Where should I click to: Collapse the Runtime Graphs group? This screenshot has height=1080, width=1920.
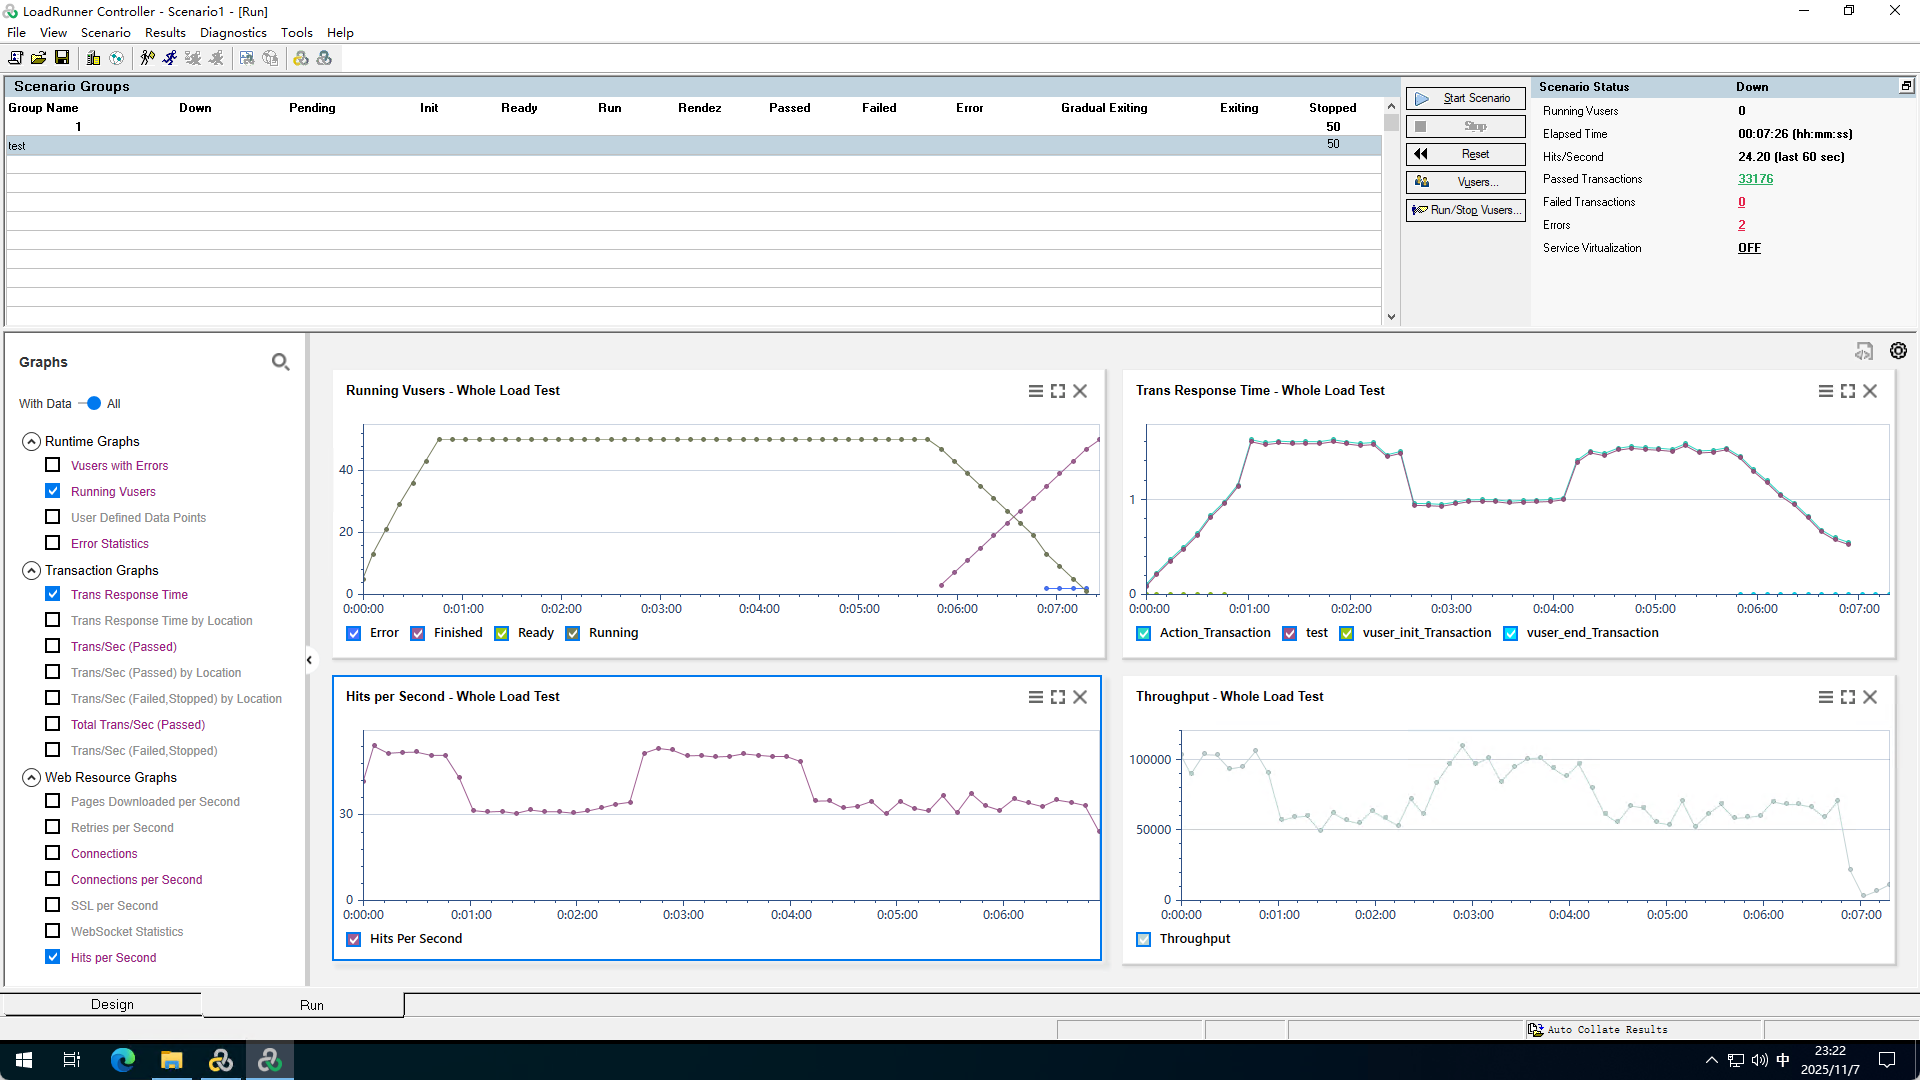pyautogui.click(x=31, y=441)
